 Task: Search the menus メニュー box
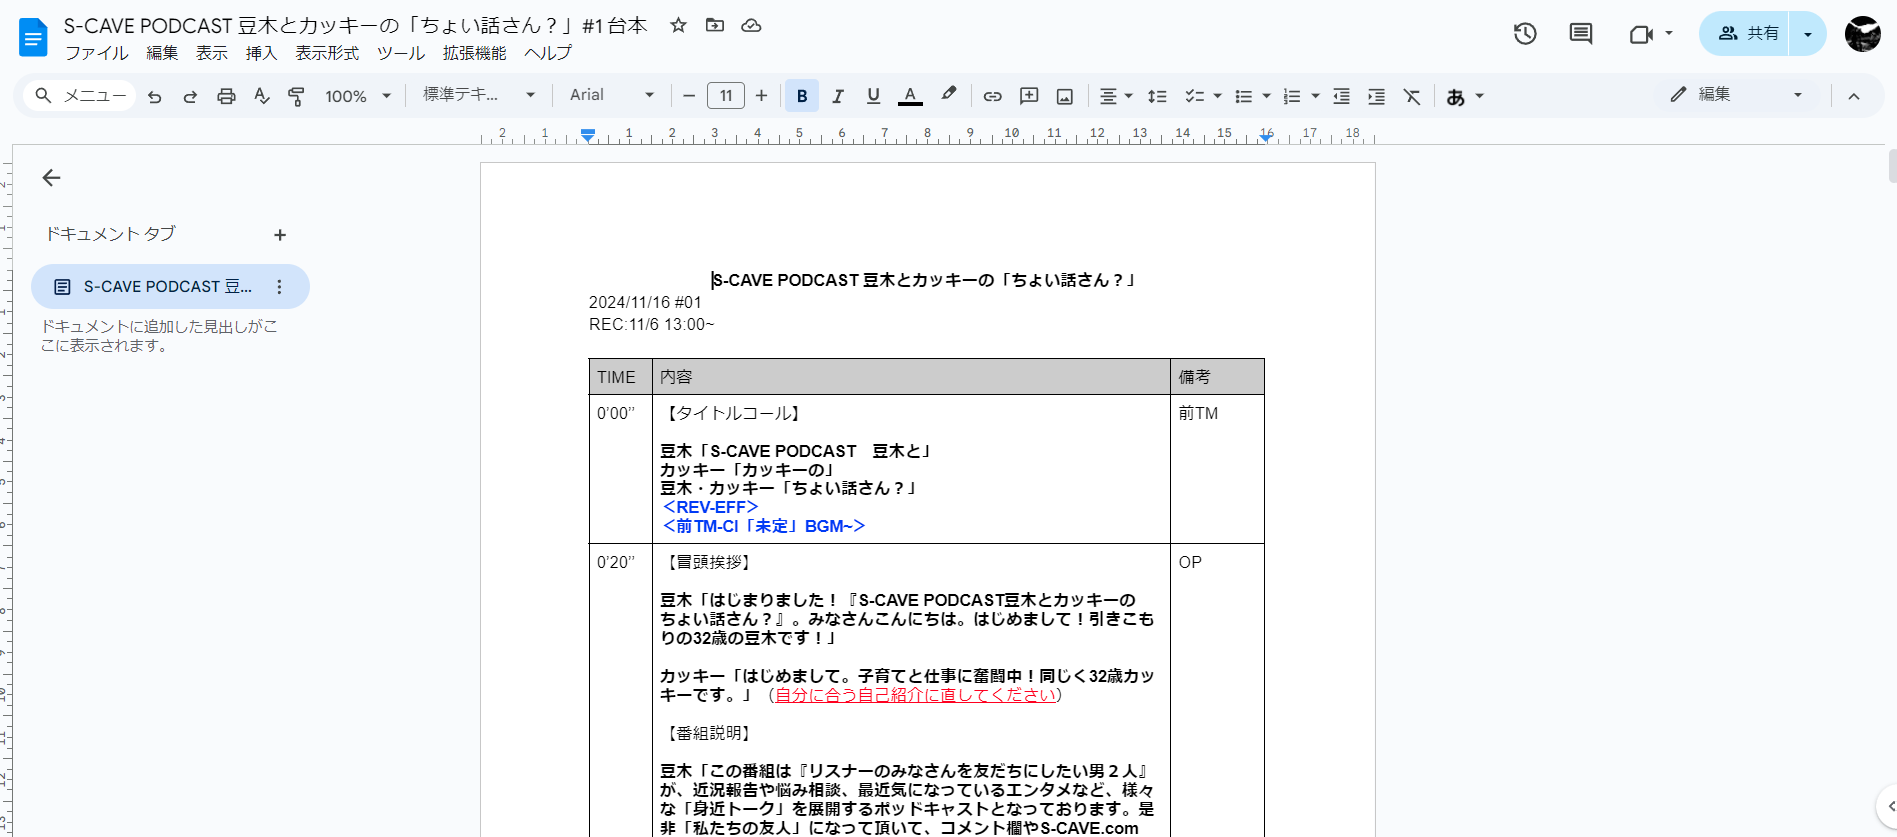pos(80,96)
